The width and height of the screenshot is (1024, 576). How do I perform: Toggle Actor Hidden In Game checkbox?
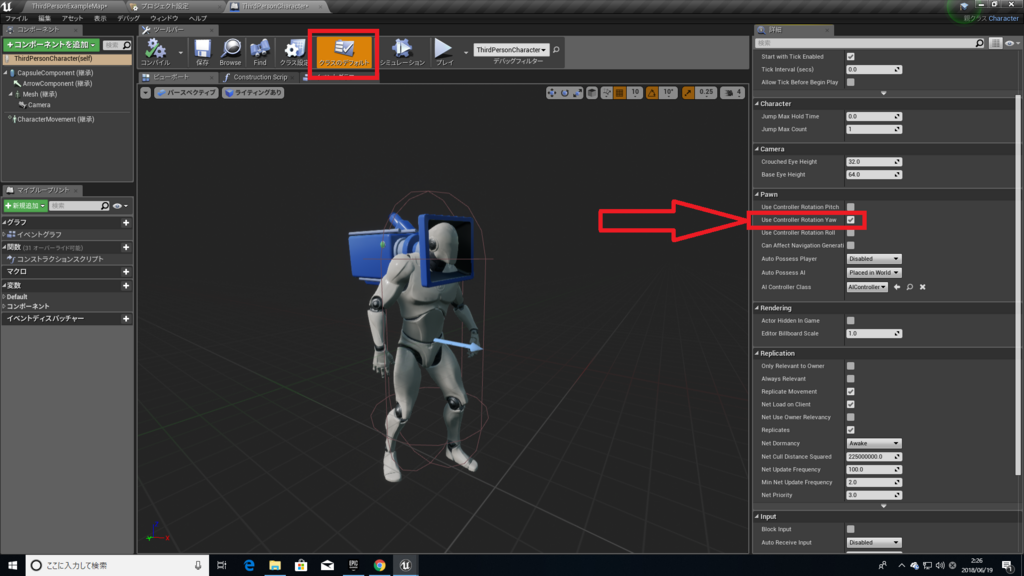point(850,321)
